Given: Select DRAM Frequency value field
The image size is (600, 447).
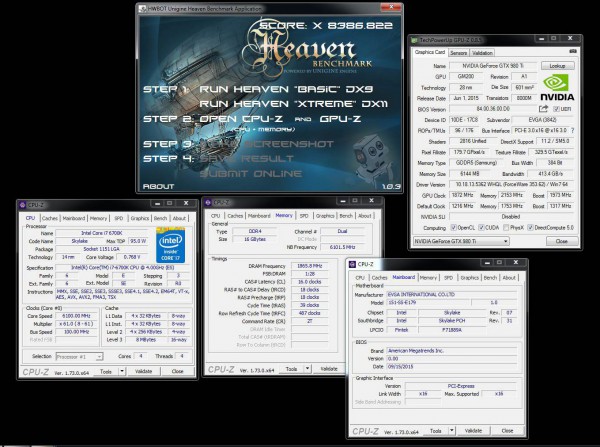Looking at the screenshot, I should [310, 266].
